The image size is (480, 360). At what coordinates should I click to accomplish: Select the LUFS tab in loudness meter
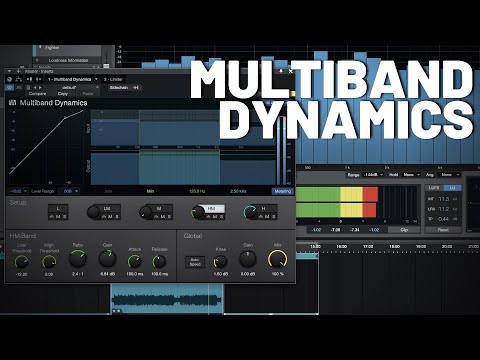click(x=434, y=188)
